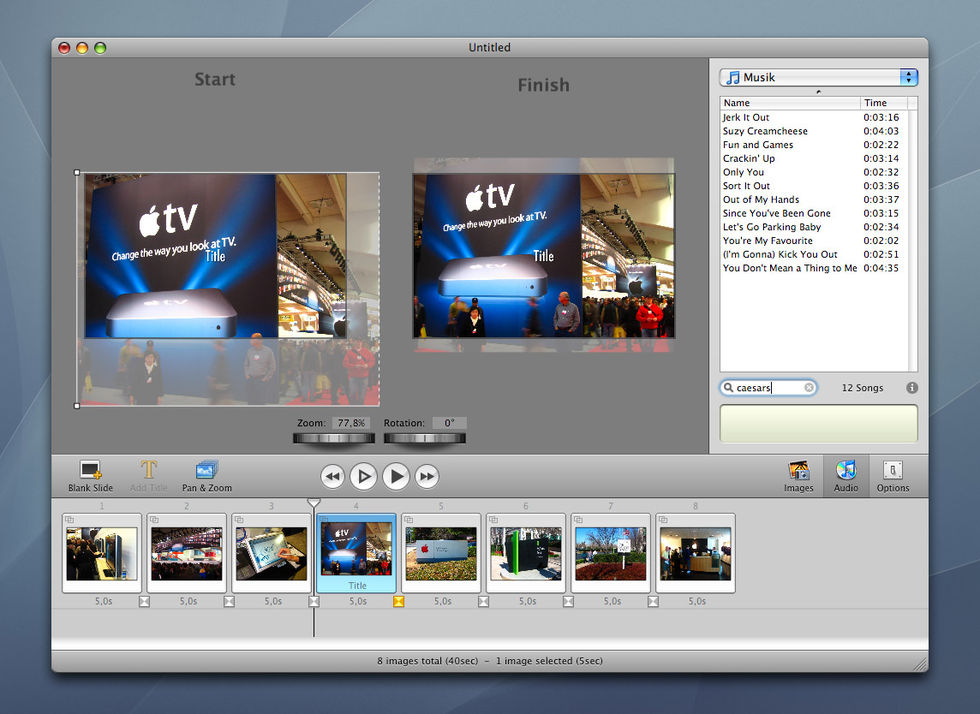
Task: Click the Zoom thumbwheel slider
Action: [333, 438]
